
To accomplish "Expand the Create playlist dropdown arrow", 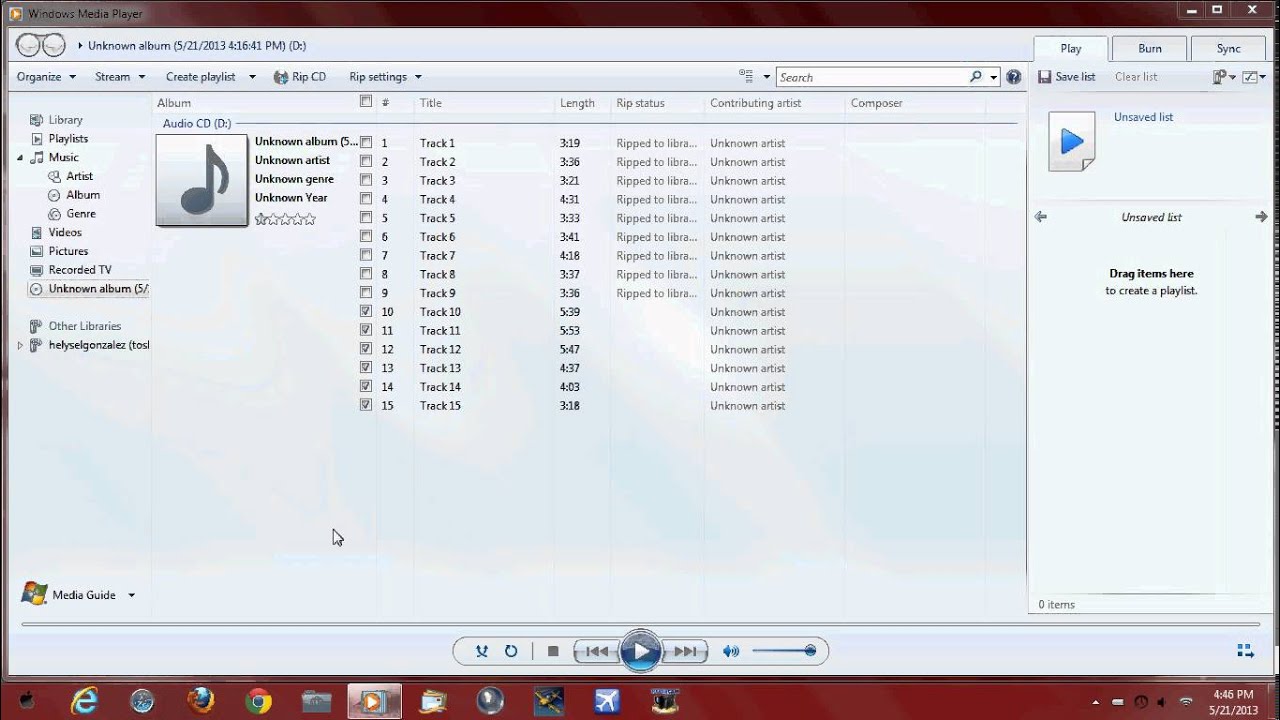I will point(252,77).
